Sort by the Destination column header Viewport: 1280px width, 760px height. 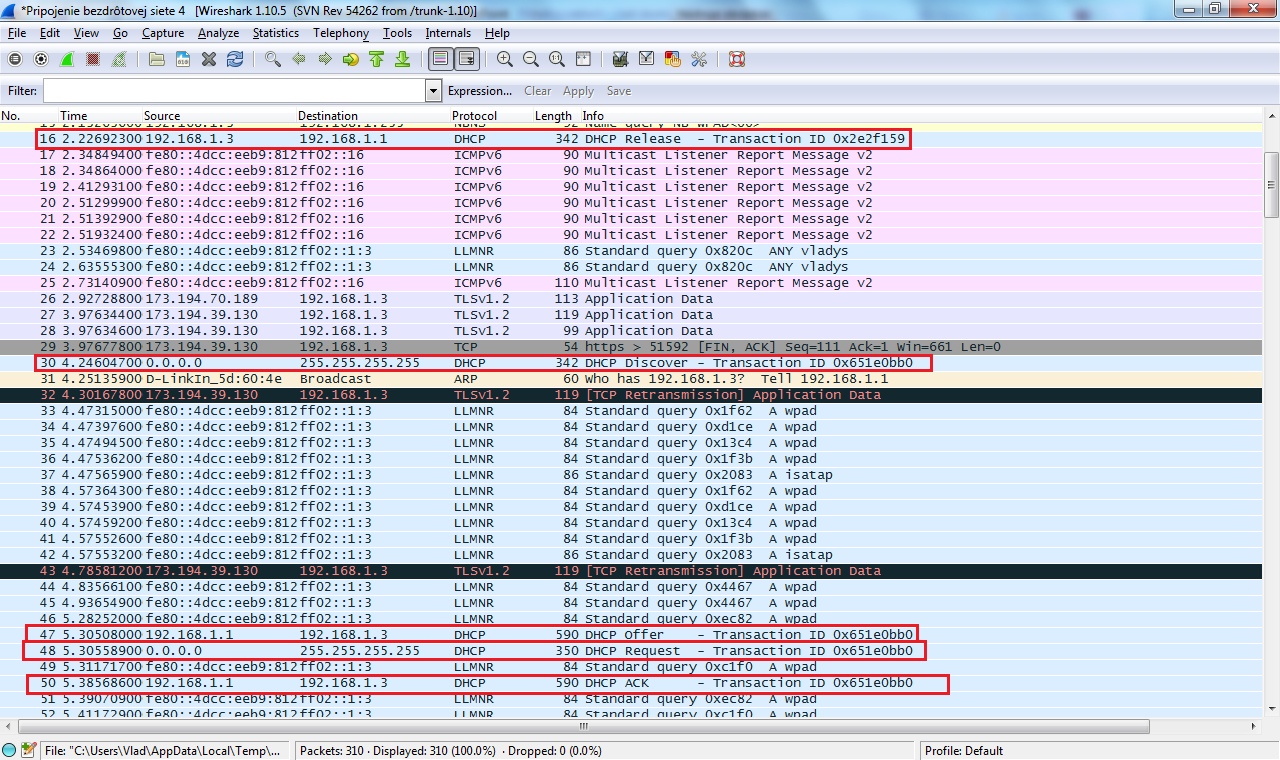(x=328, y=116)
